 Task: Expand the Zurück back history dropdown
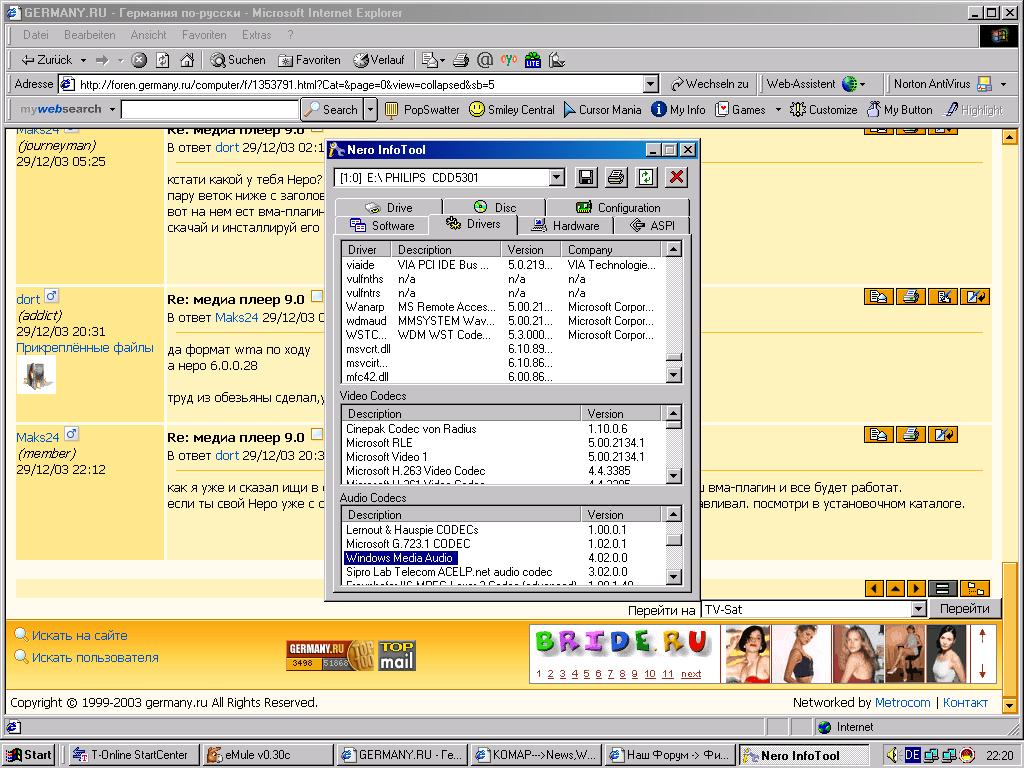83,60
